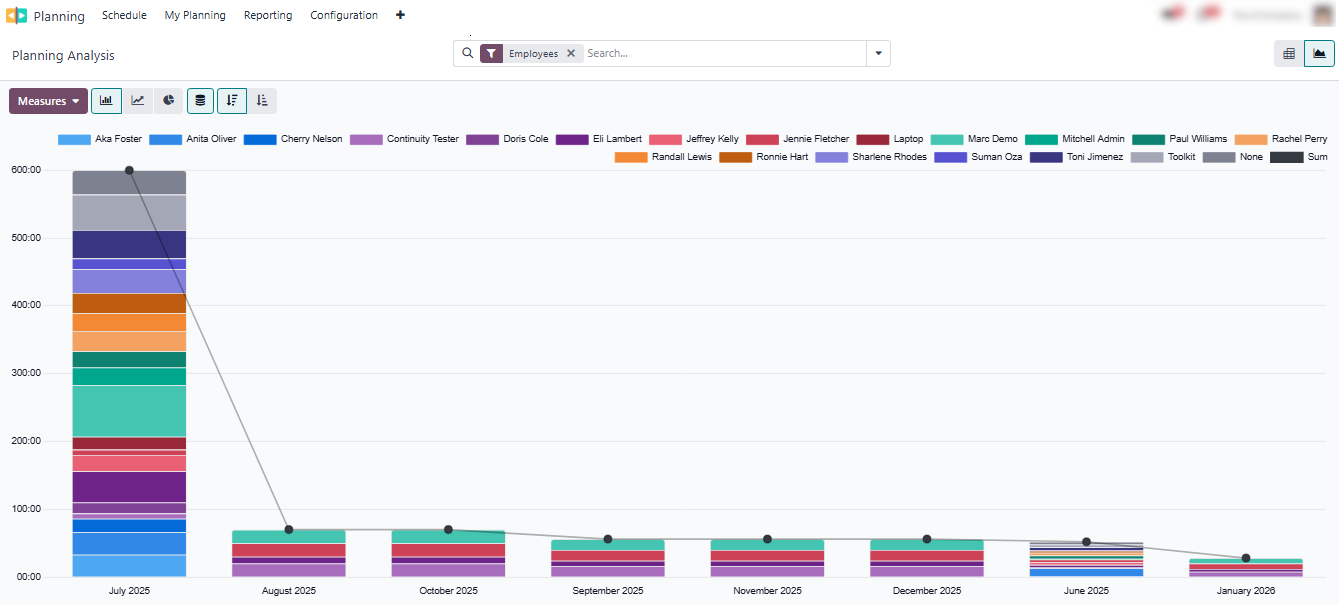This screenshot has height=605, width=1339.
Task: Select the bar chart type icon
Action: tap(106, 100)
